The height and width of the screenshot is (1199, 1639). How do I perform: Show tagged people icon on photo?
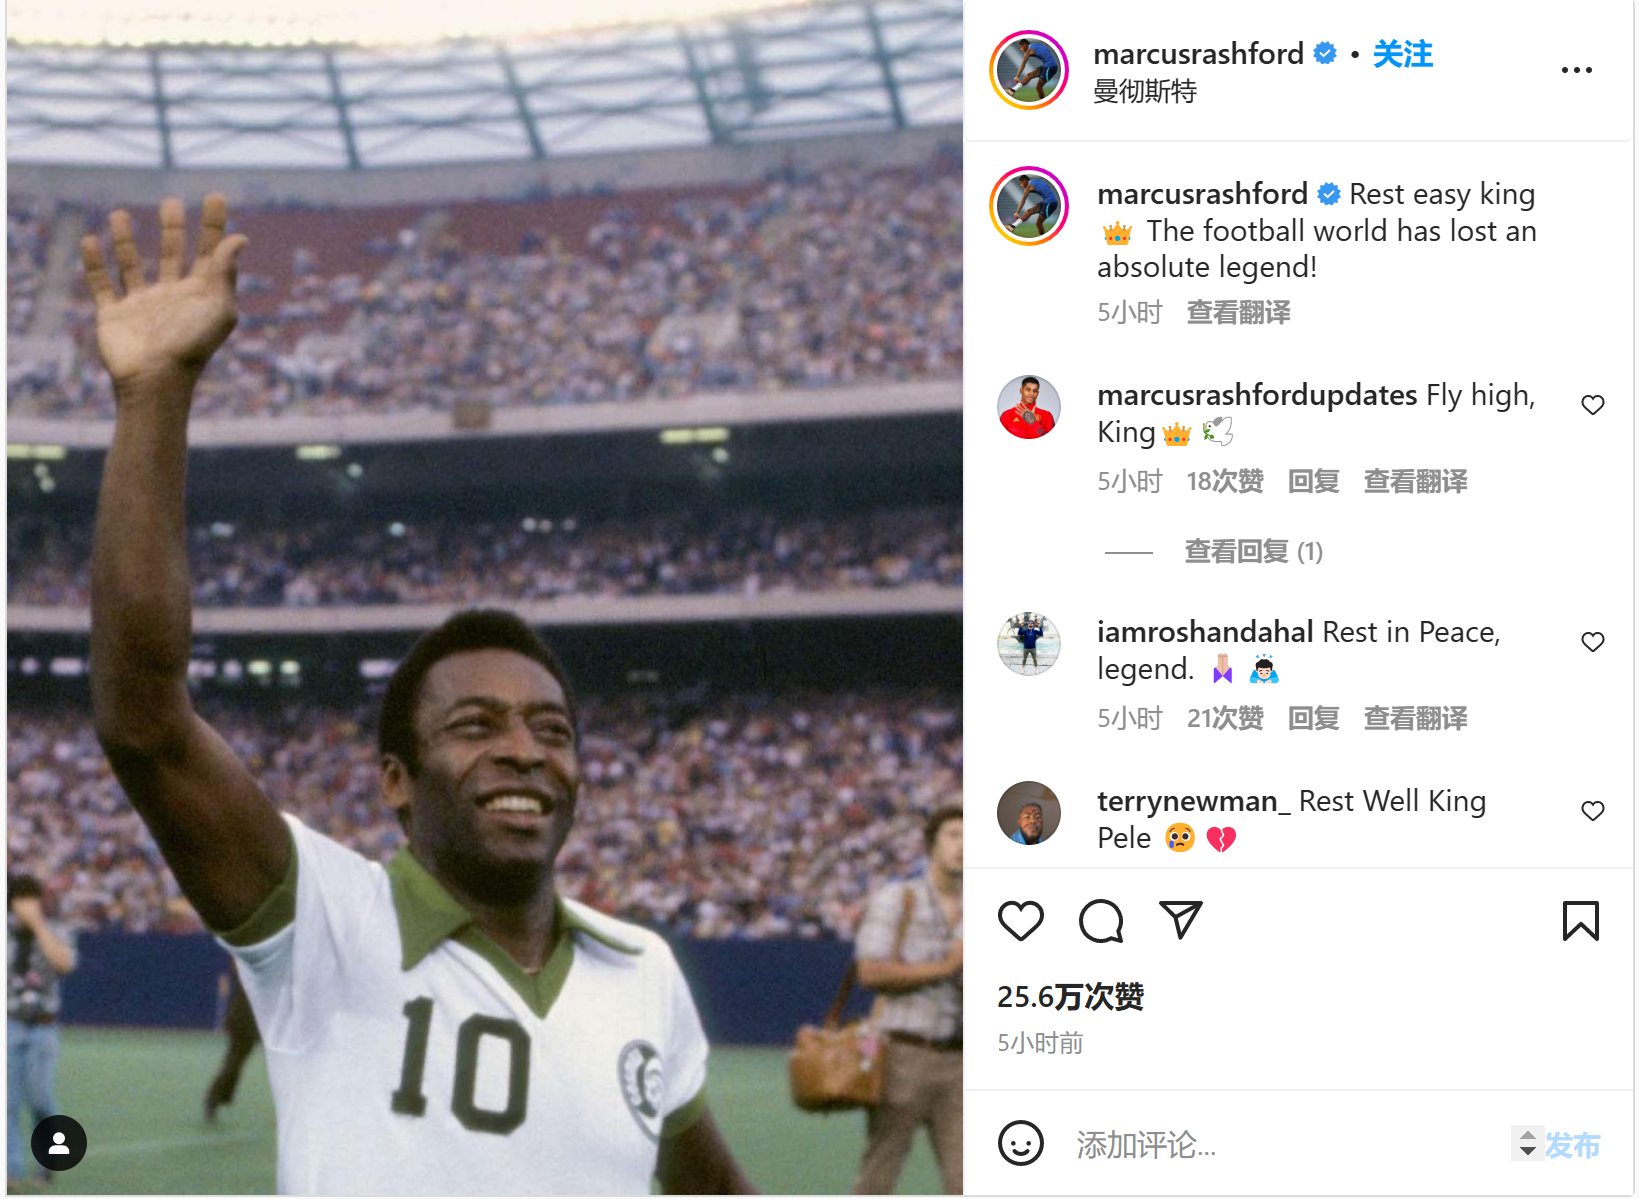click(x=59, y=1142)
